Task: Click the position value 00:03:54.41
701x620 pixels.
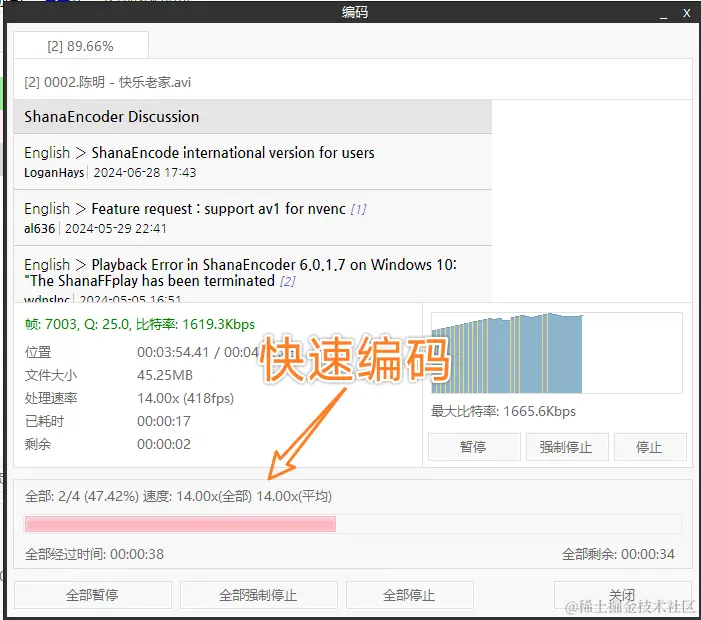Action: point(173,352)
